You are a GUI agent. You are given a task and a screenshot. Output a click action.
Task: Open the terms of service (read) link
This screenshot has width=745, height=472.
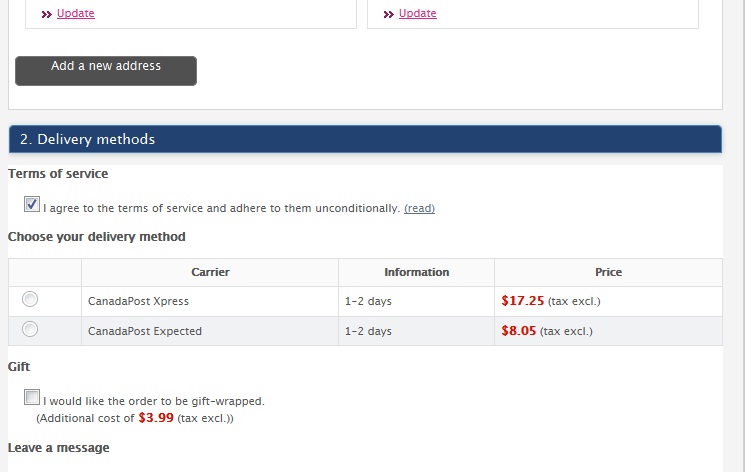[x=419, y=208]
